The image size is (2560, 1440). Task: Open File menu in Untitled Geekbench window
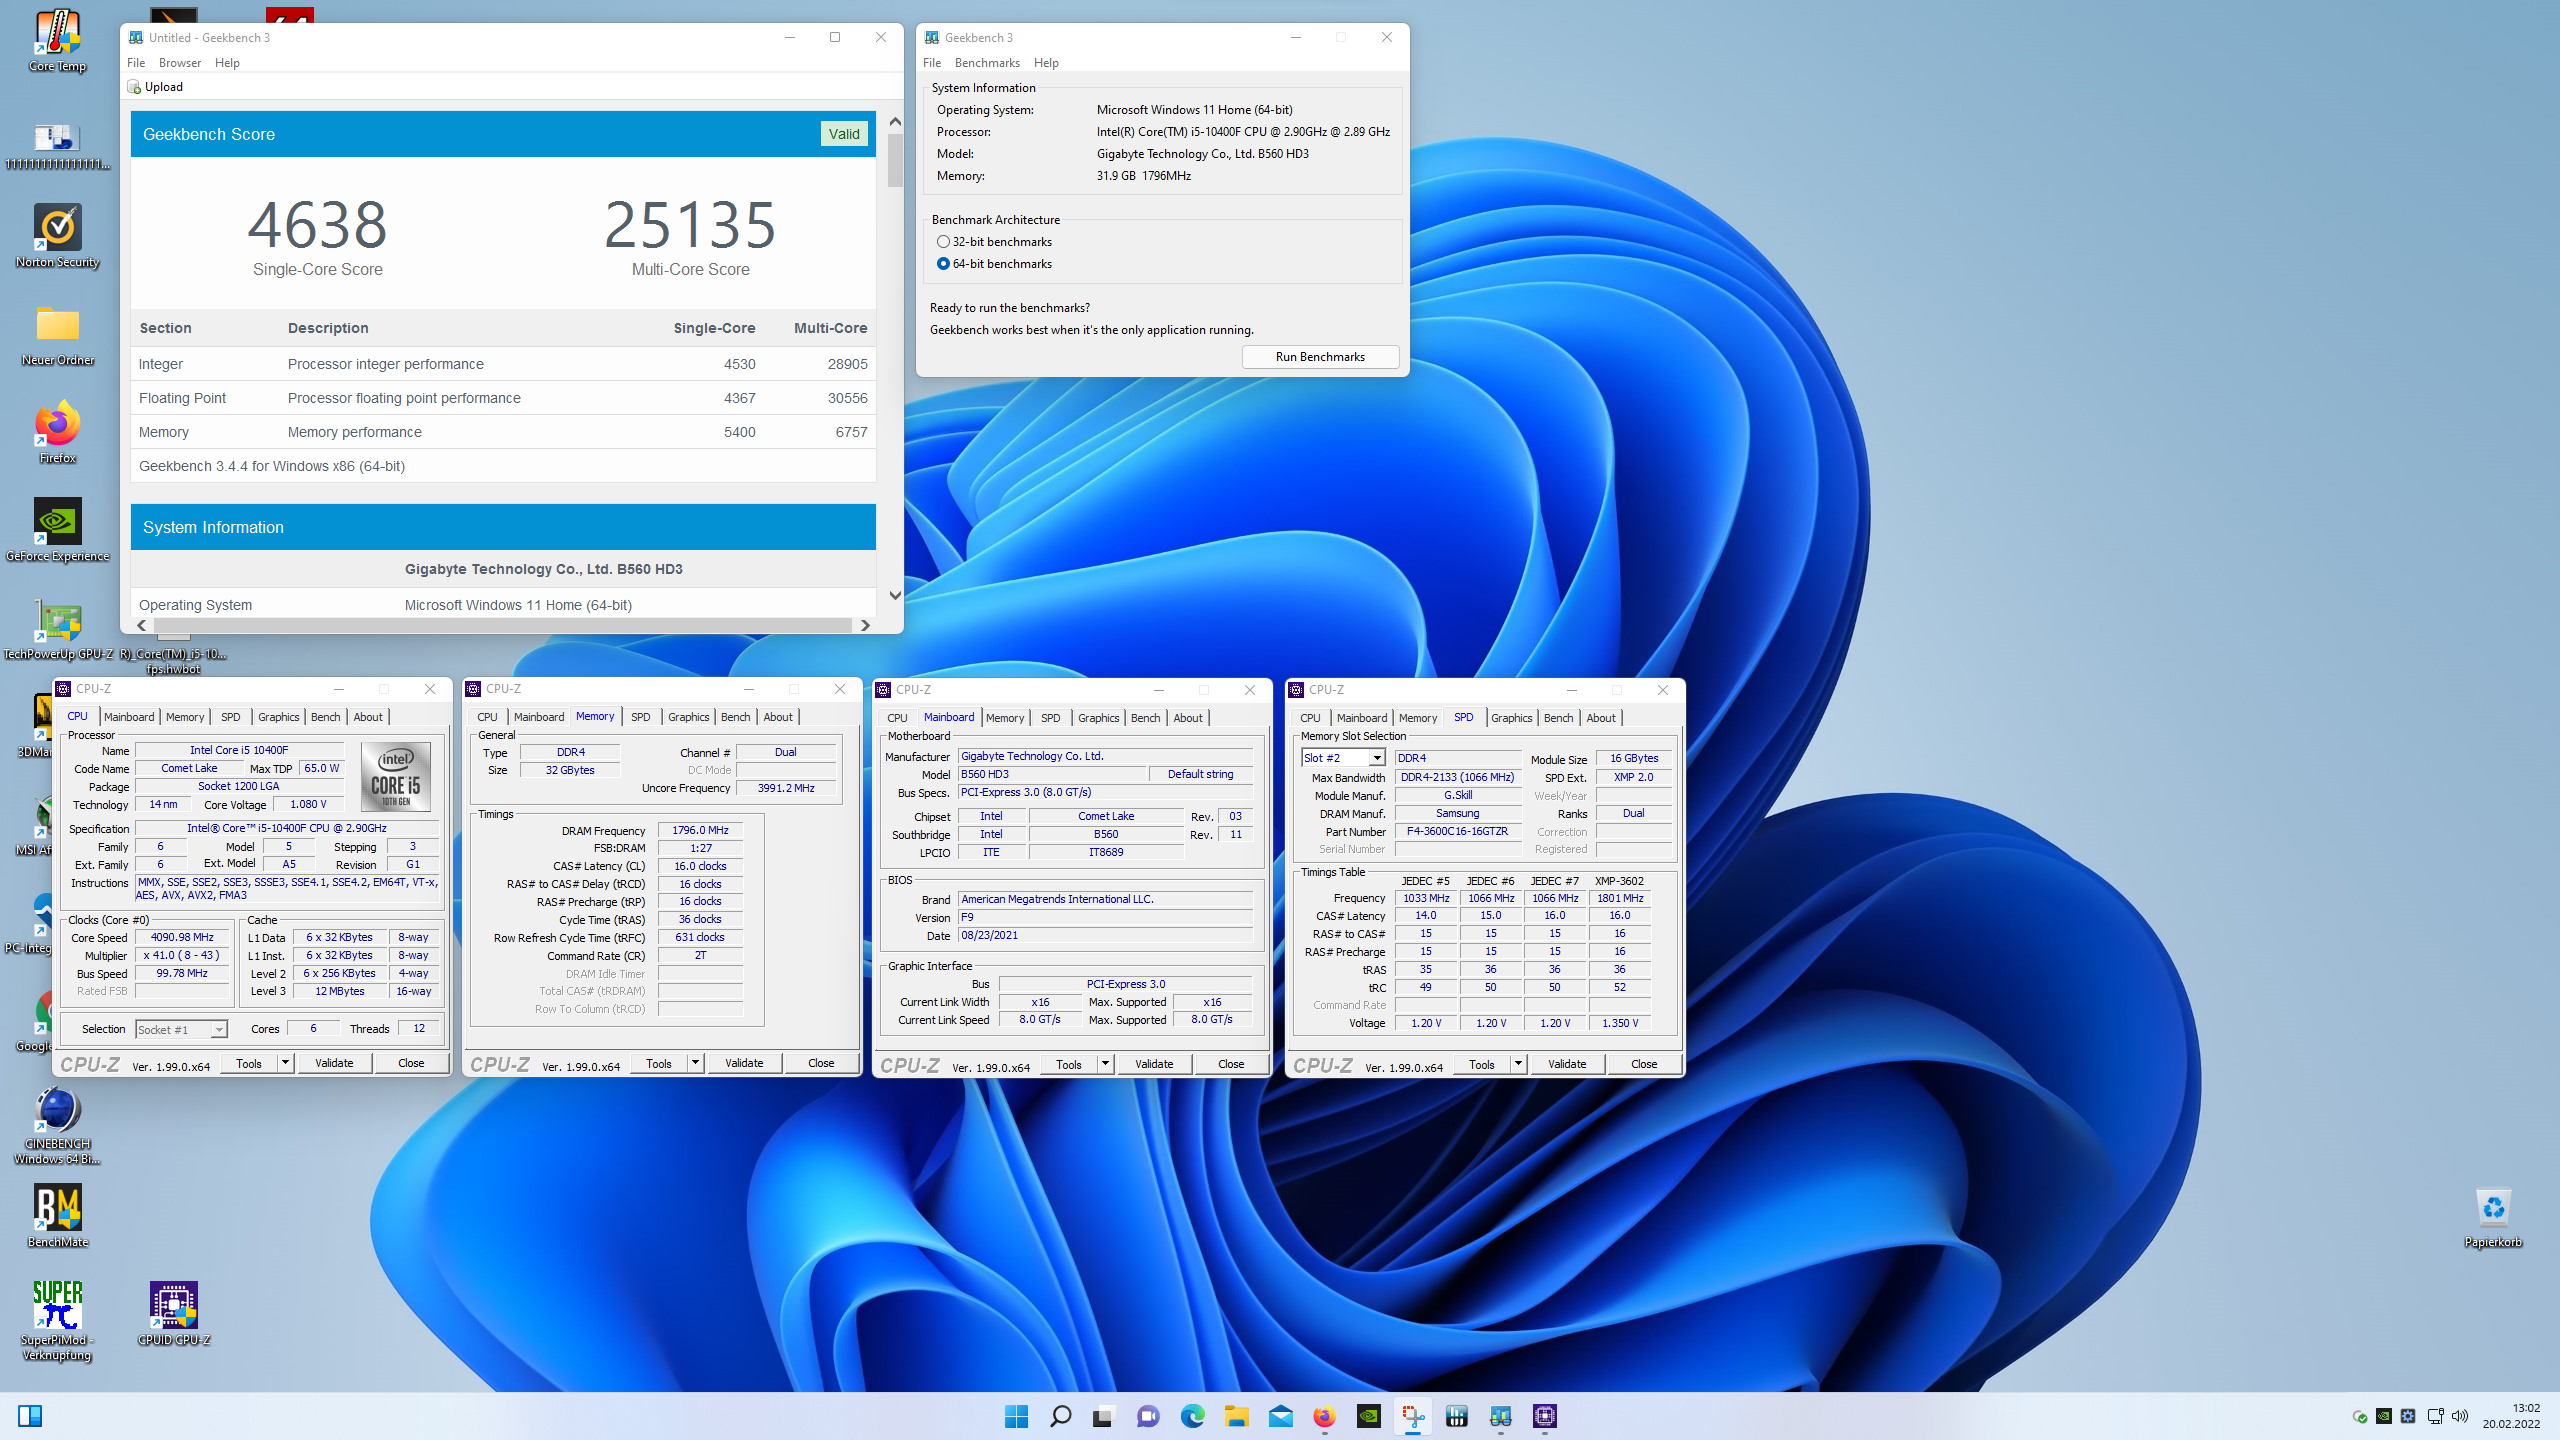pos(136,62)
